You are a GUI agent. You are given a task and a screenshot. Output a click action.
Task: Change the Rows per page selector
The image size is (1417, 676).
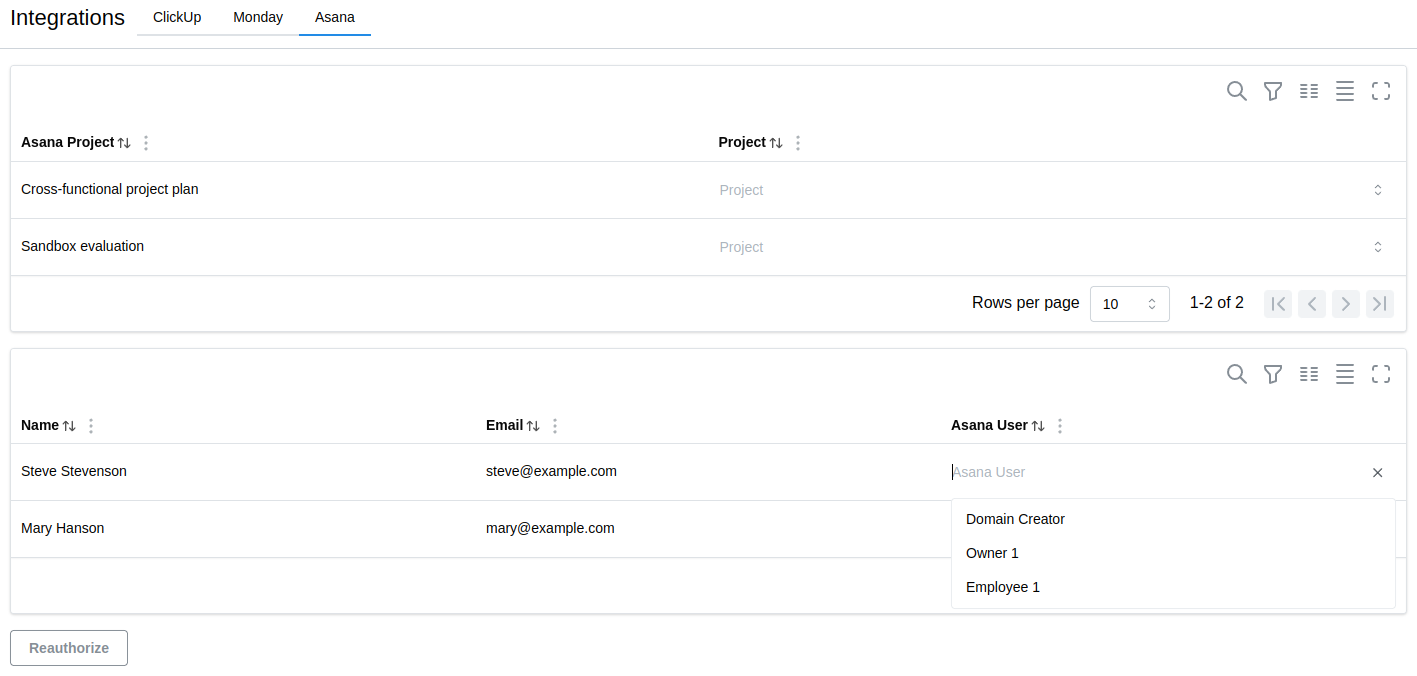(x=1130, y=304)
